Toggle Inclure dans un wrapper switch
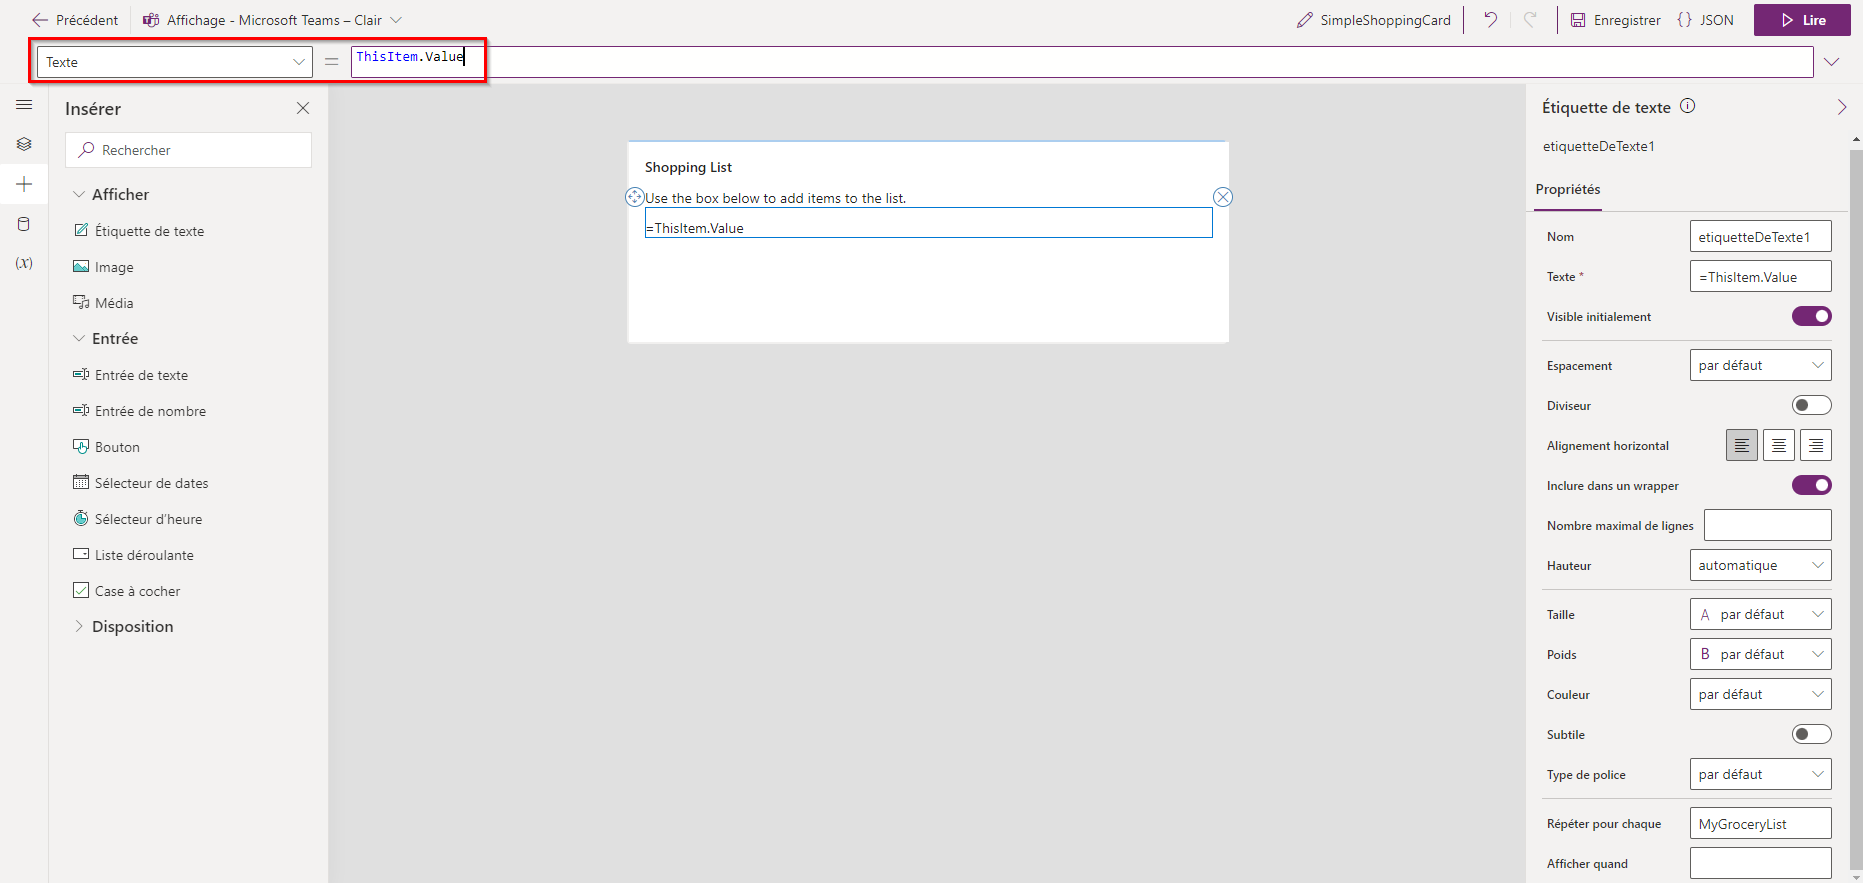Screen dimensions: 1863x883 point(1811,485)
